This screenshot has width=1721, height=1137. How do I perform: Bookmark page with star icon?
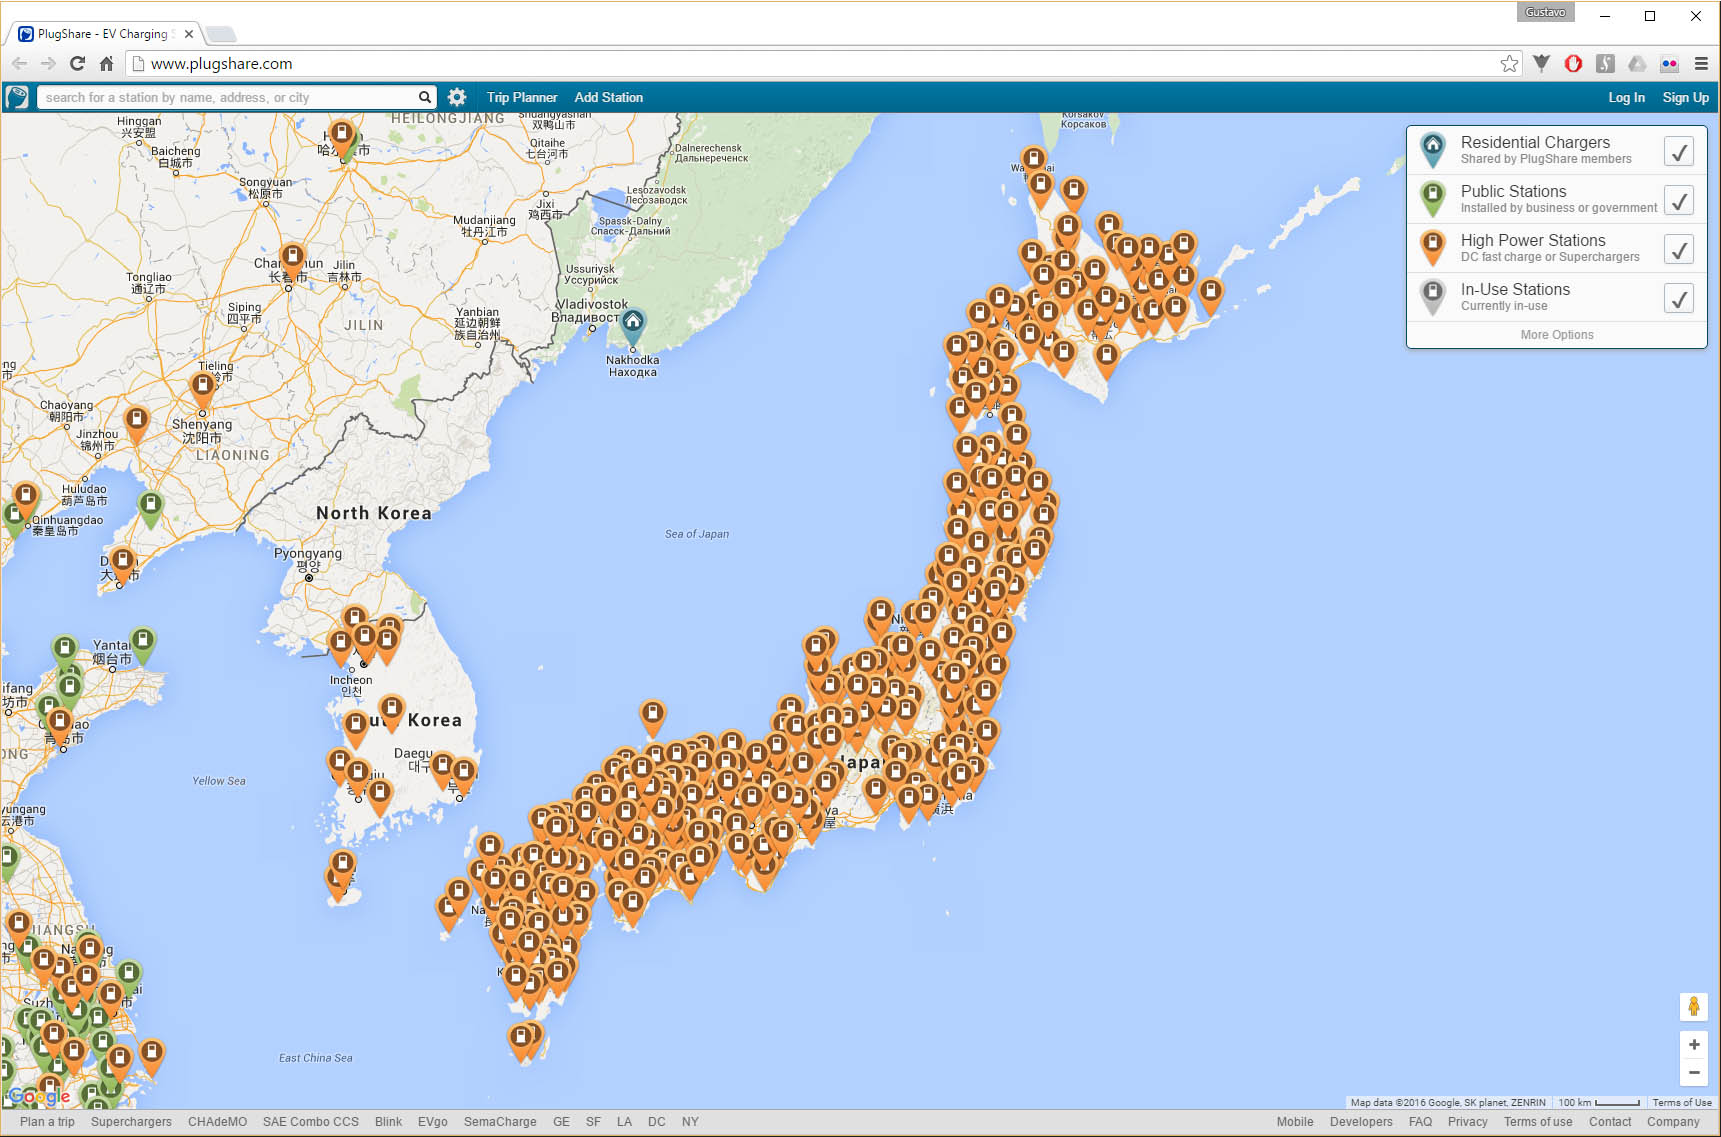point(1509,64)
